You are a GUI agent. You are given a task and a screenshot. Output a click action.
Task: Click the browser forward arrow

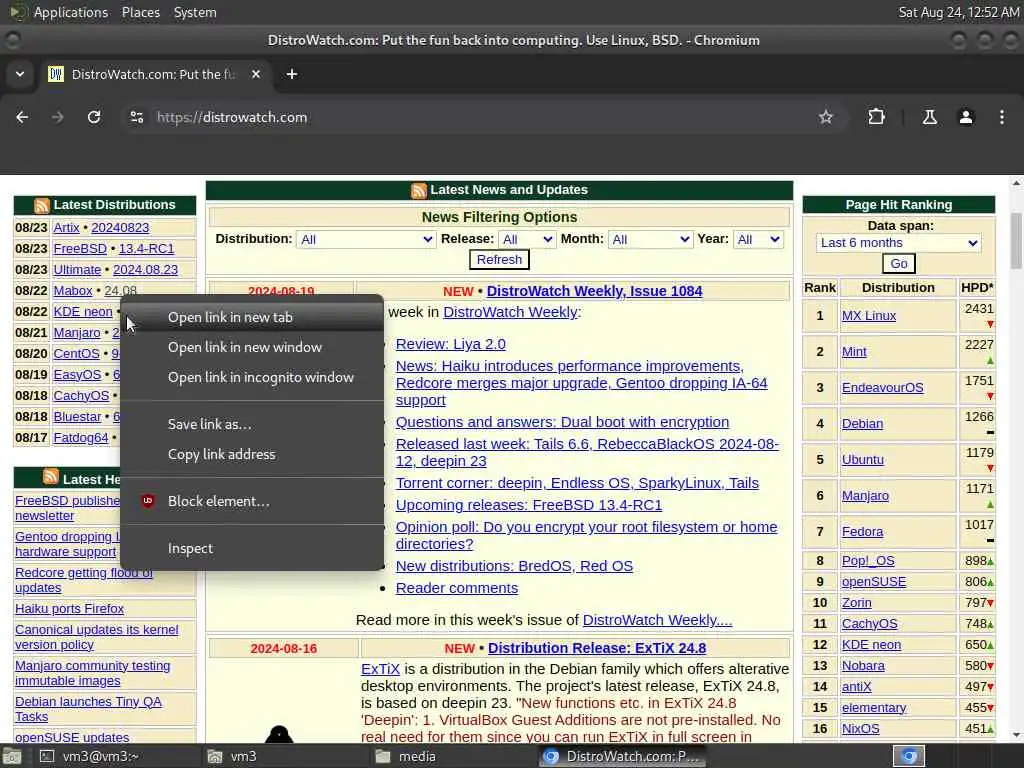click(x=57, y=117)
